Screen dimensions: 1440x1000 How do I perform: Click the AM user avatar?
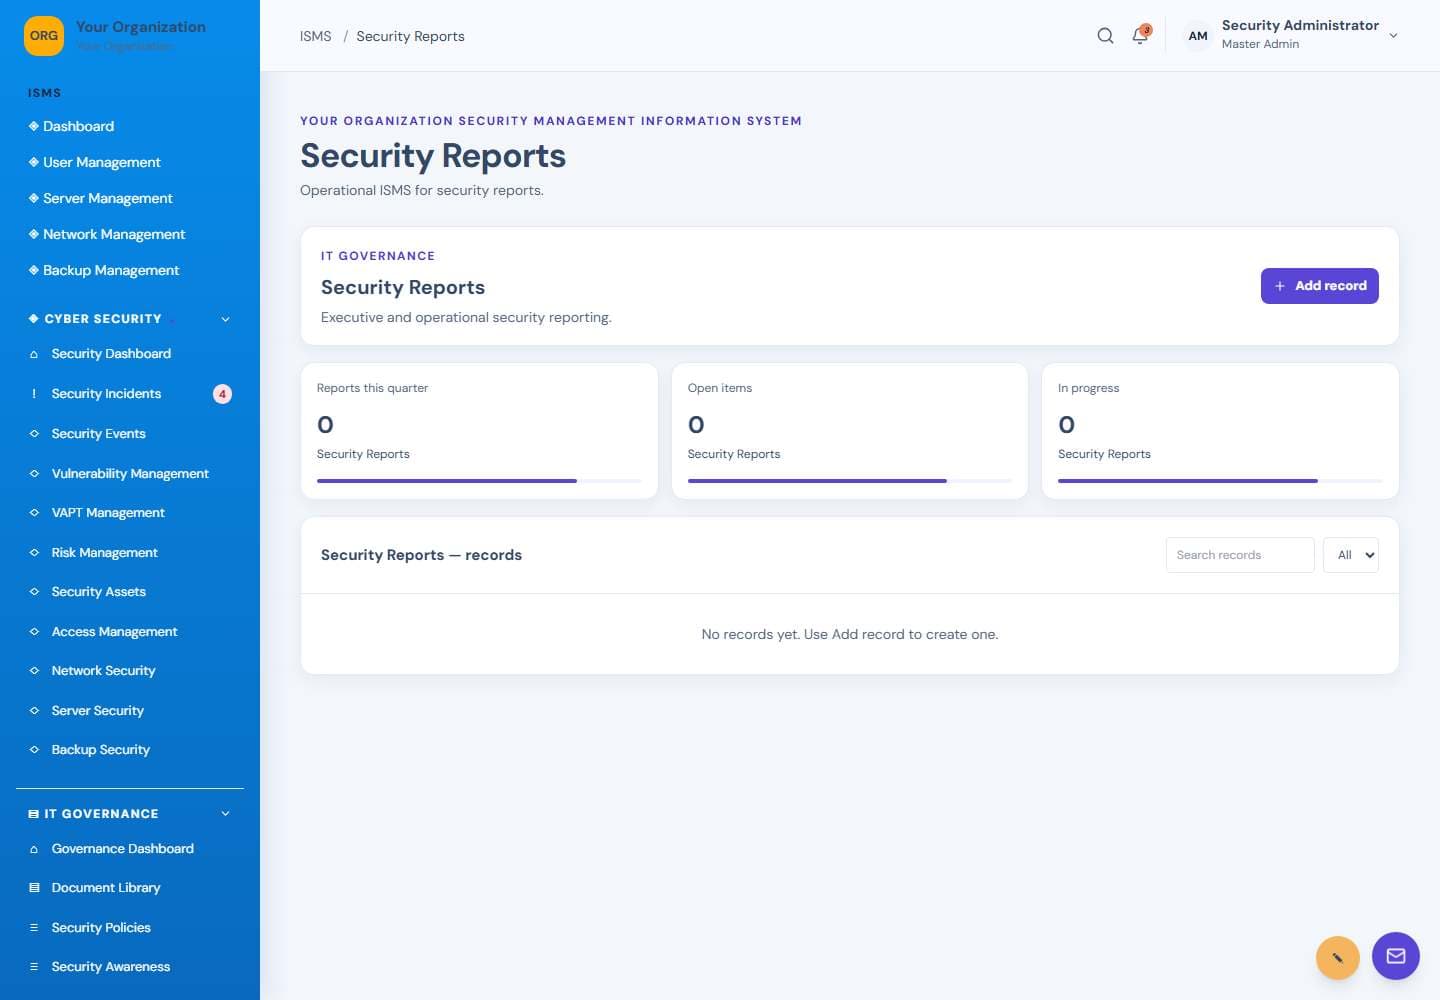click(x=1198, y=36)
